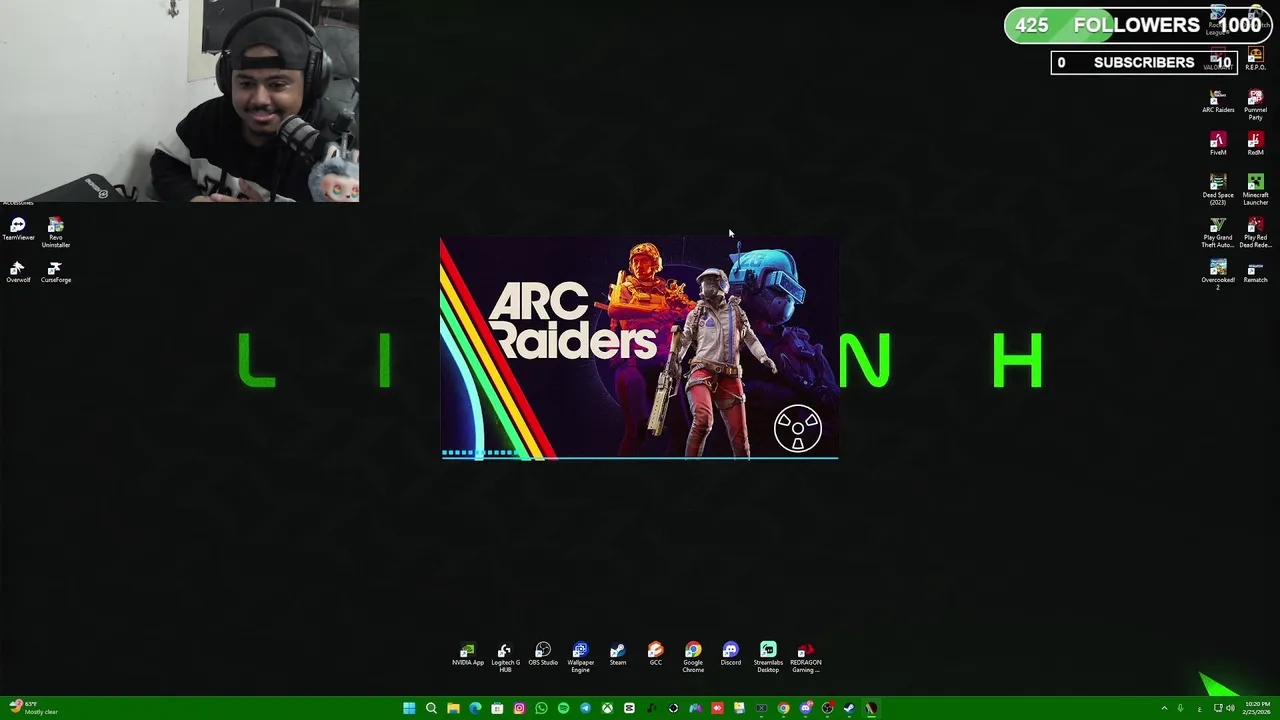
Task: Open the Discord desktop shortcut
Action: click(x=731, y=654)
